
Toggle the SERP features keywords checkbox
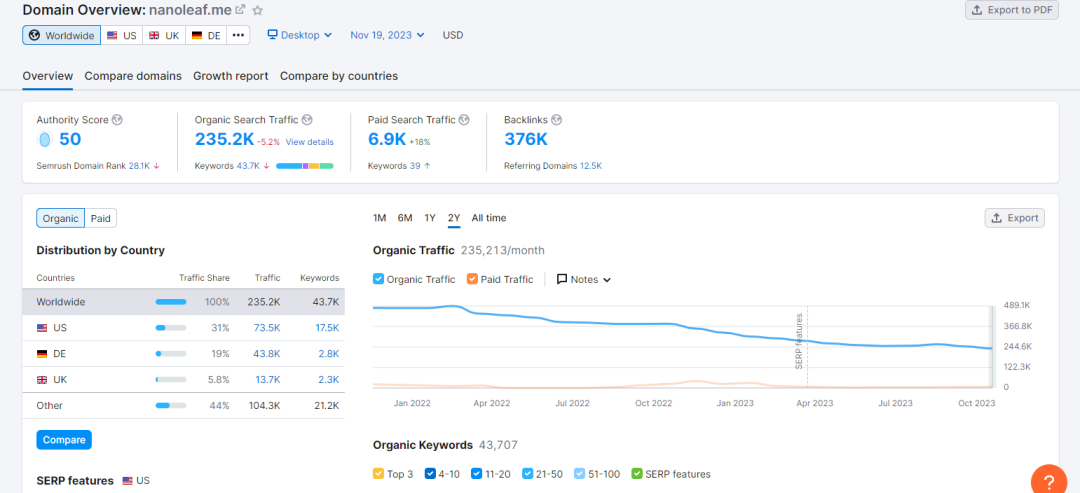pyautogui.click(x=636, y=474)
